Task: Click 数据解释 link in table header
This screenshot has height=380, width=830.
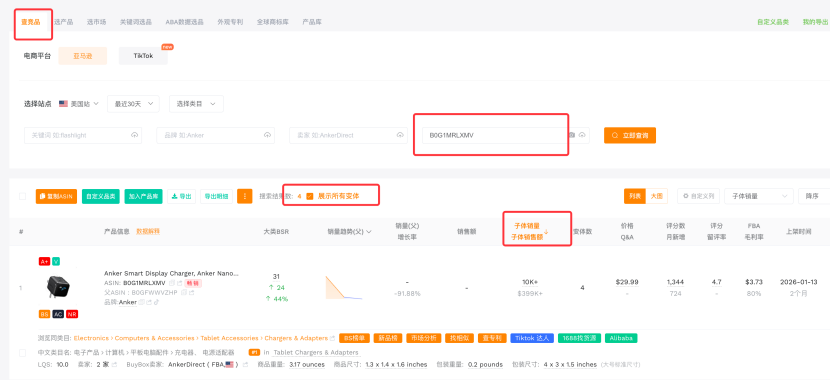Action: click(148, 232)
